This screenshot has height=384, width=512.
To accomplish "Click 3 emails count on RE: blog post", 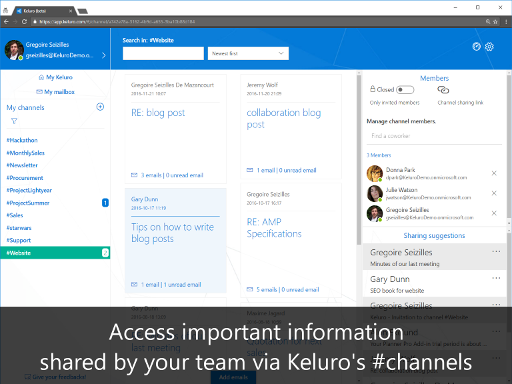I will coord(151,175).
